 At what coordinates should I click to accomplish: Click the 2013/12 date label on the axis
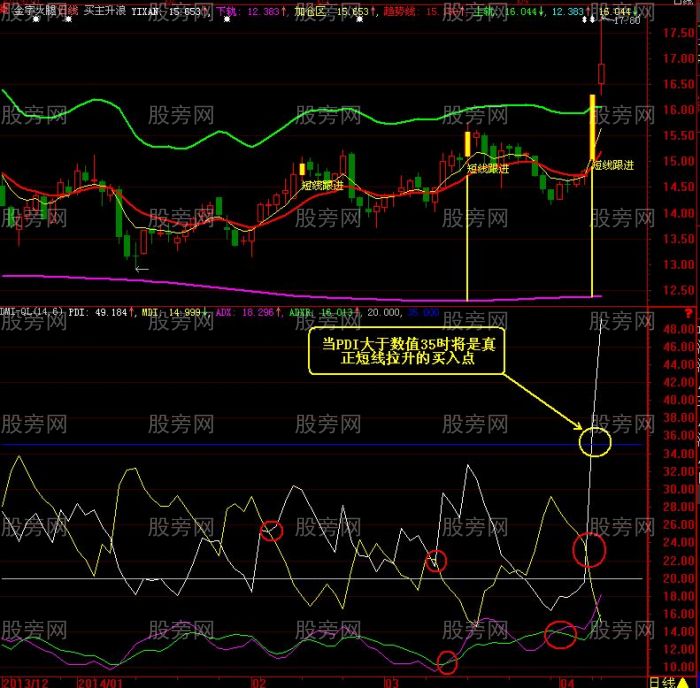[25, 682]
